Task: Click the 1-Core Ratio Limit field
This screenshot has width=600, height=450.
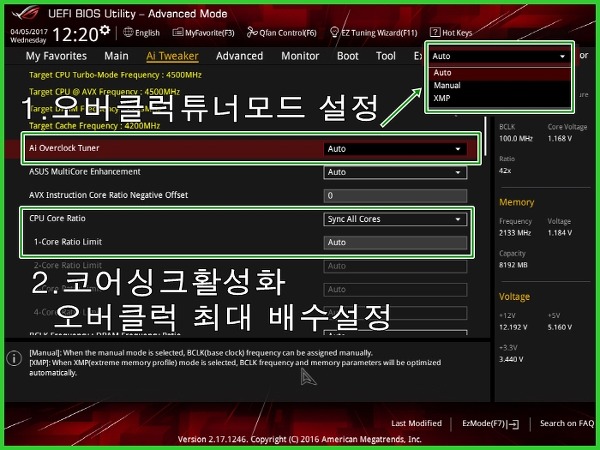Action: (x=395, y=242)
